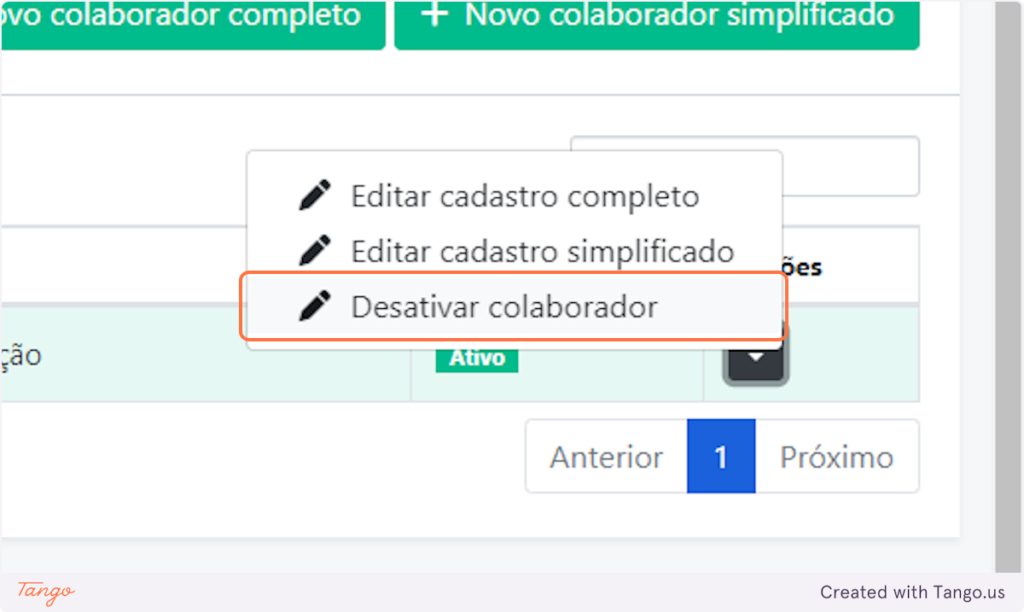Click plus icon on Novo colaborador simplificado
The width and height of the screenshot is (1024, 612).
(434, 15)
